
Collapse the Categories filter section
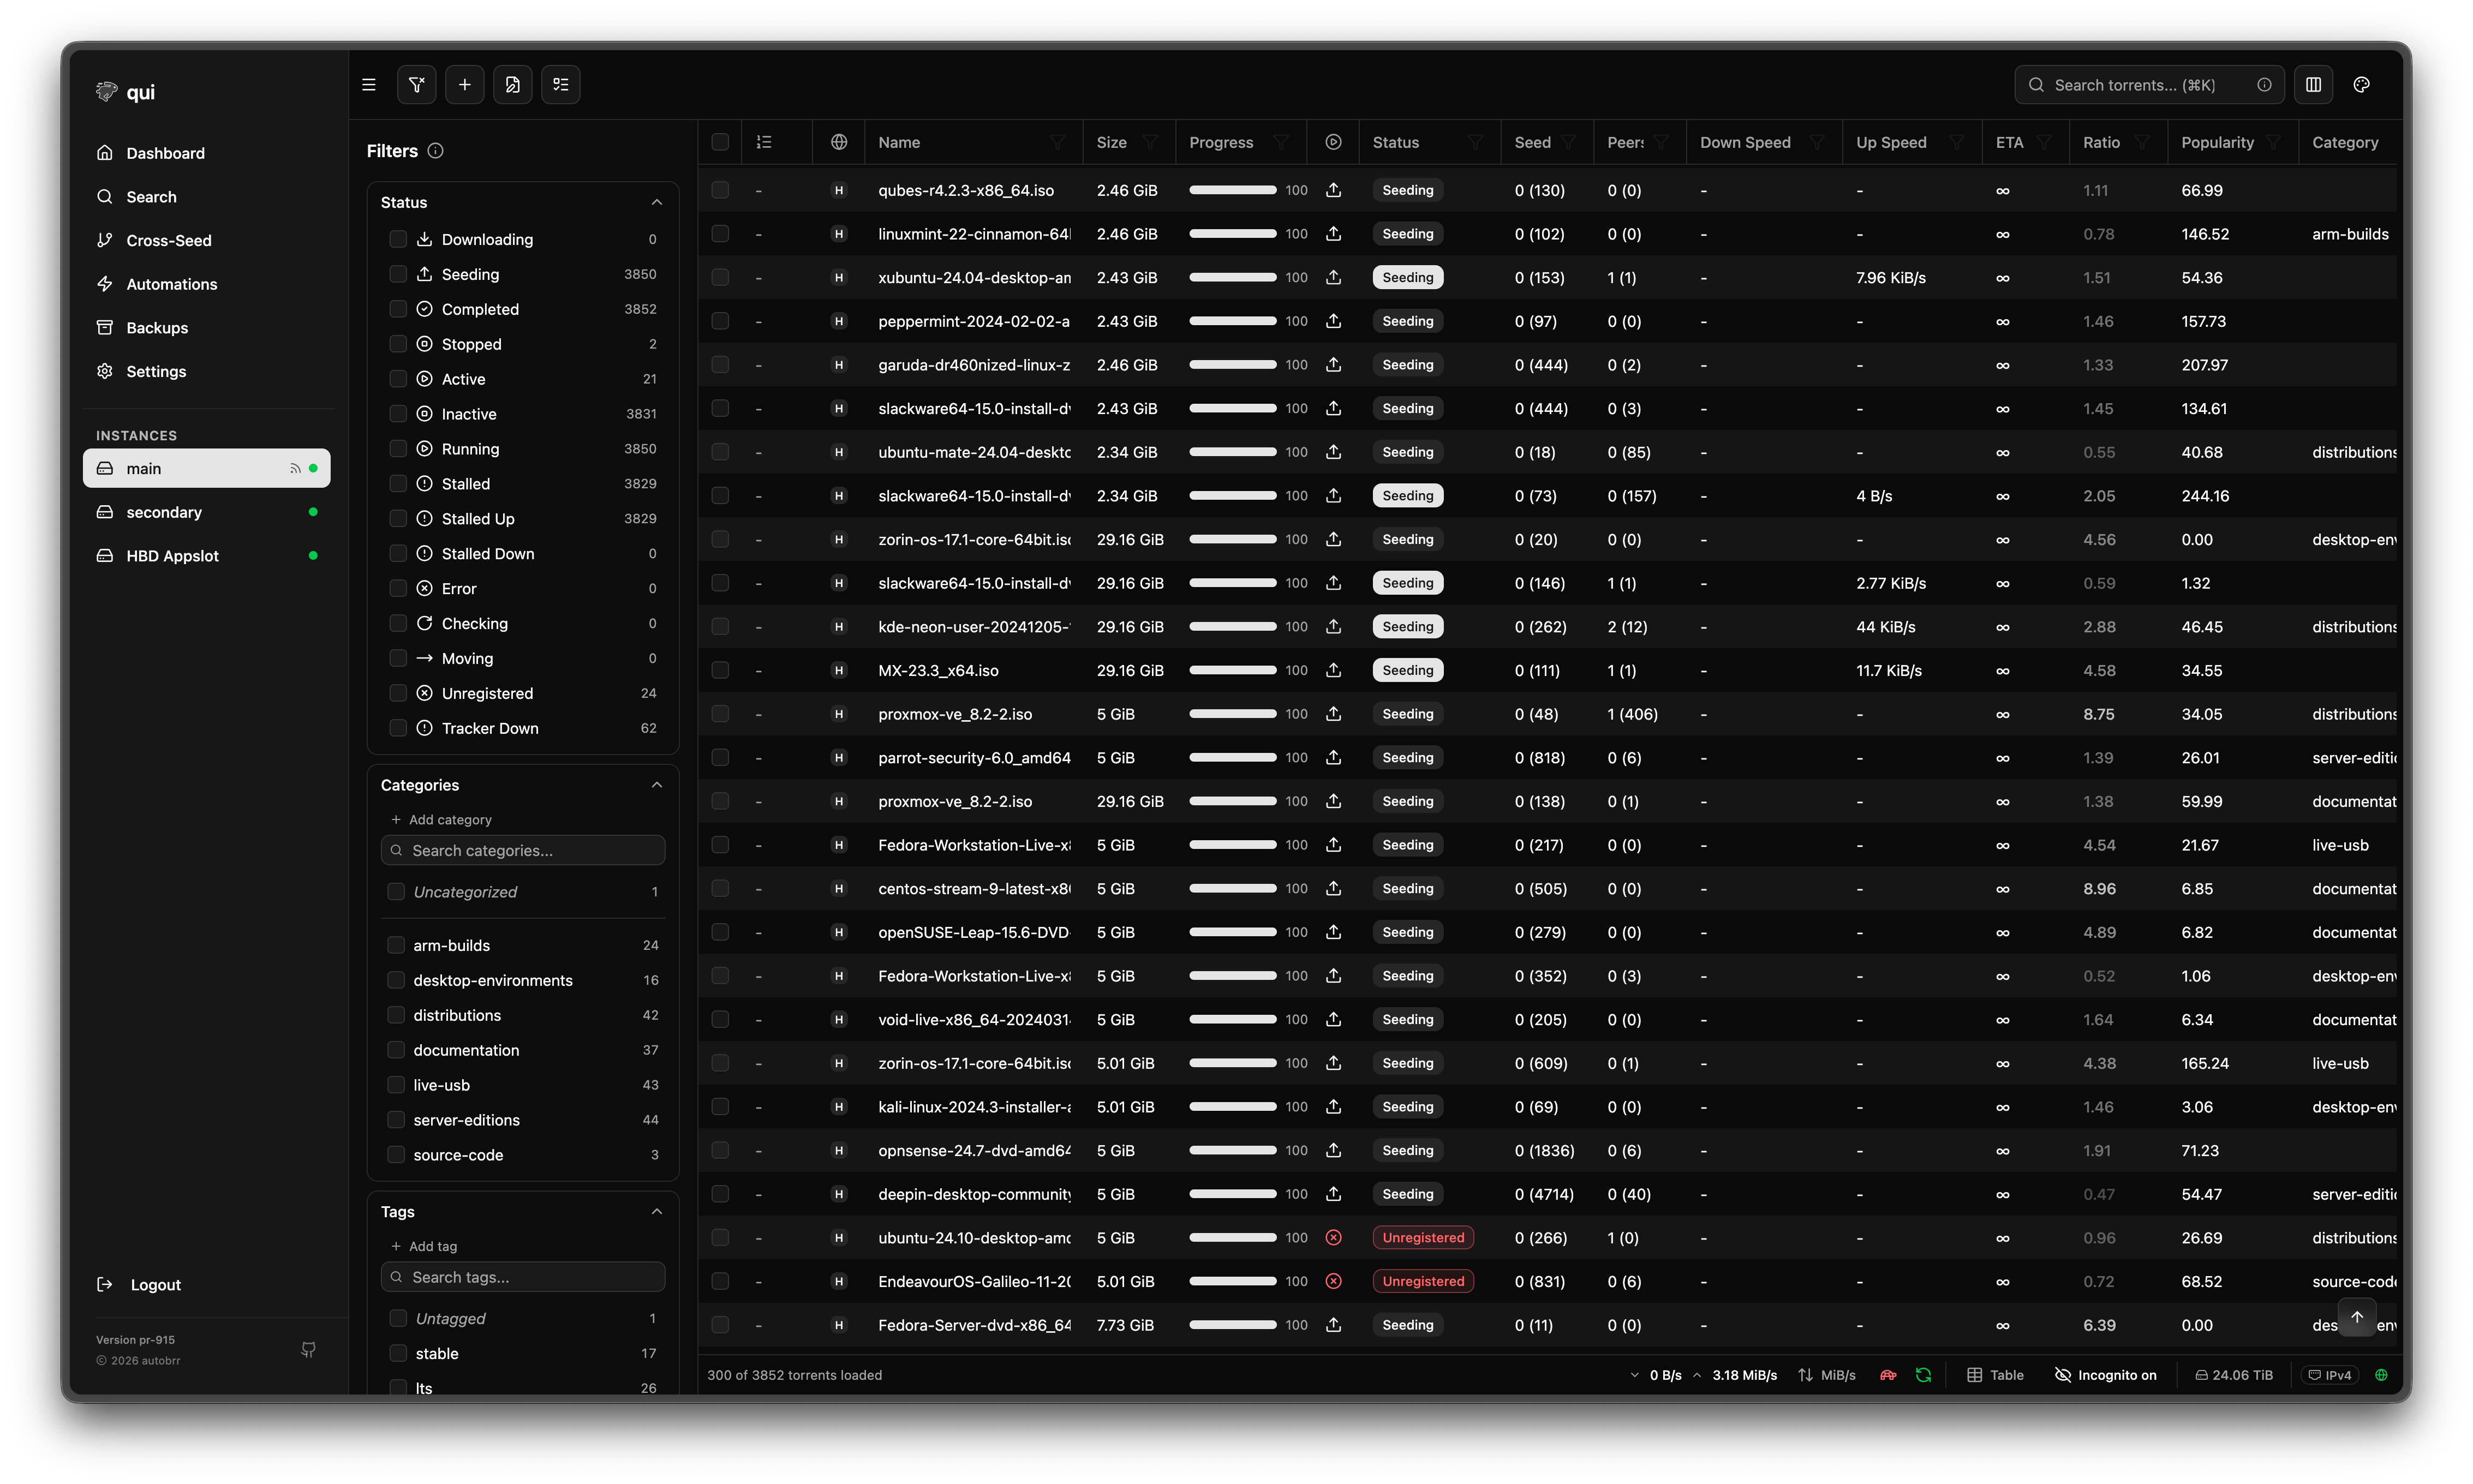(x=656, y=785)
